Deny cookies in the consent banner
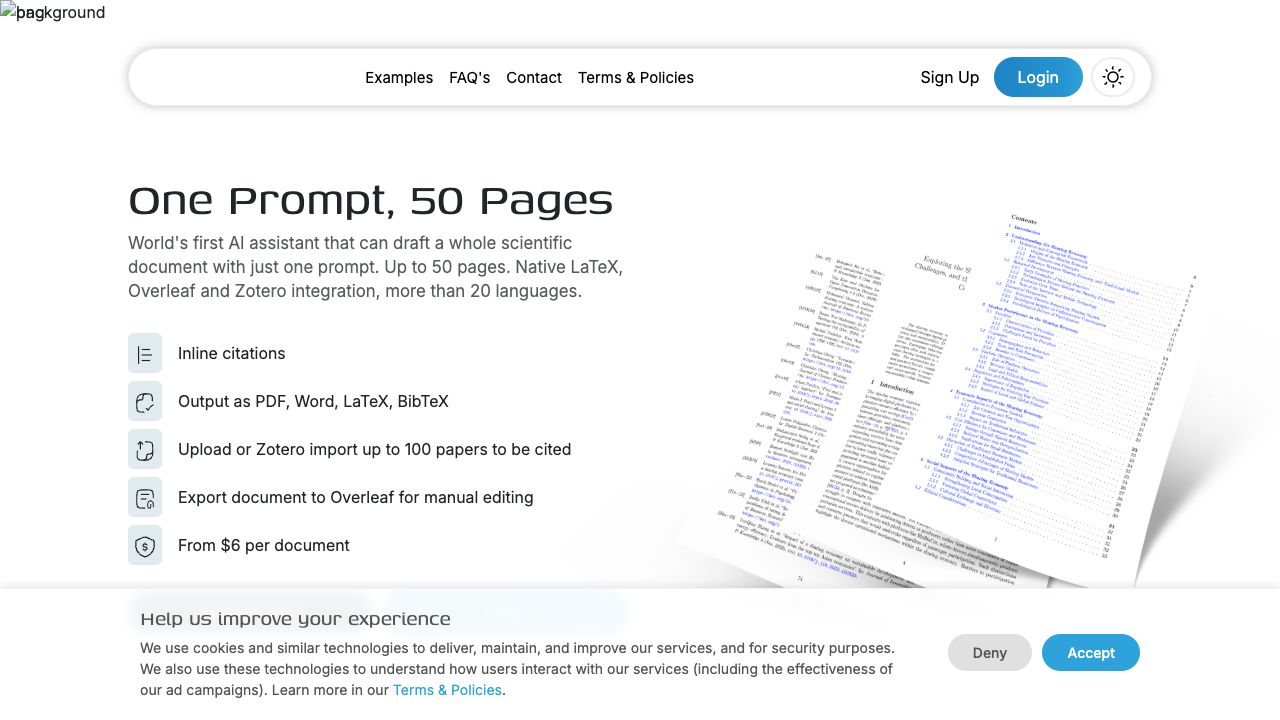 pos(989,652)
